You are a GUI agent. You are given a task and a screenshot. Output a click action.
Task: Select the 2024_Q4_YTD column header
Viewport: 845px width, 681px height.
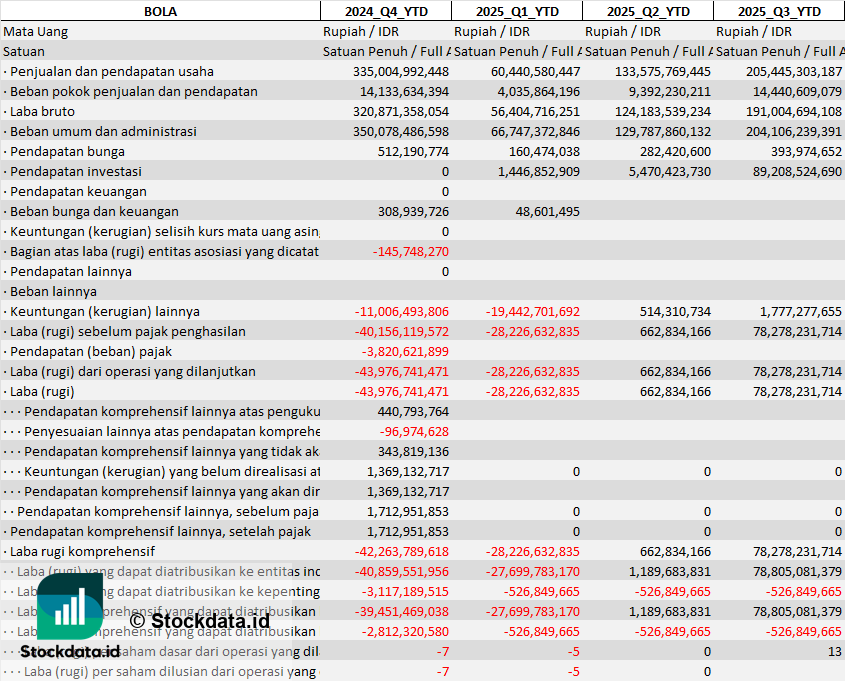[x=385, y=11]
